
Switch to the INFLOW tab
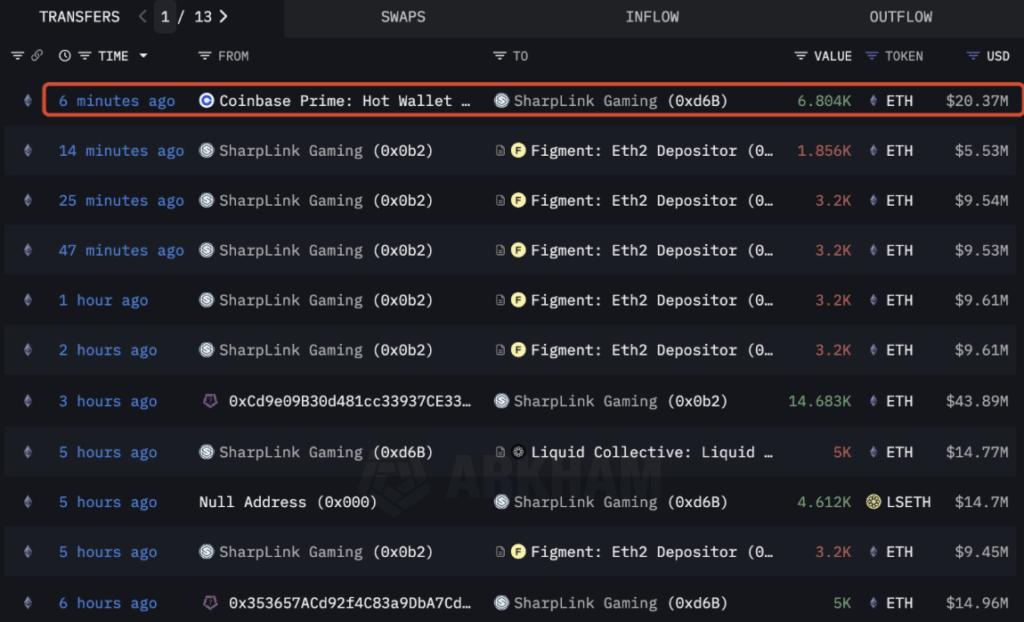[652, 17]
